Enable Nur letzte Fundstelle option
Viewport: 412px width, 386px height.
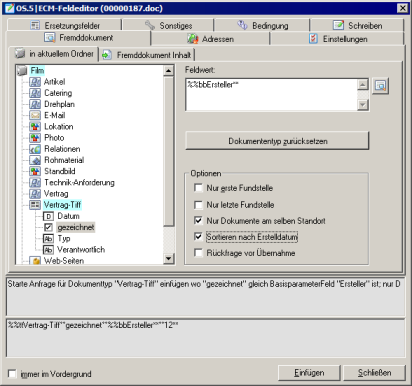click(198, 204)
